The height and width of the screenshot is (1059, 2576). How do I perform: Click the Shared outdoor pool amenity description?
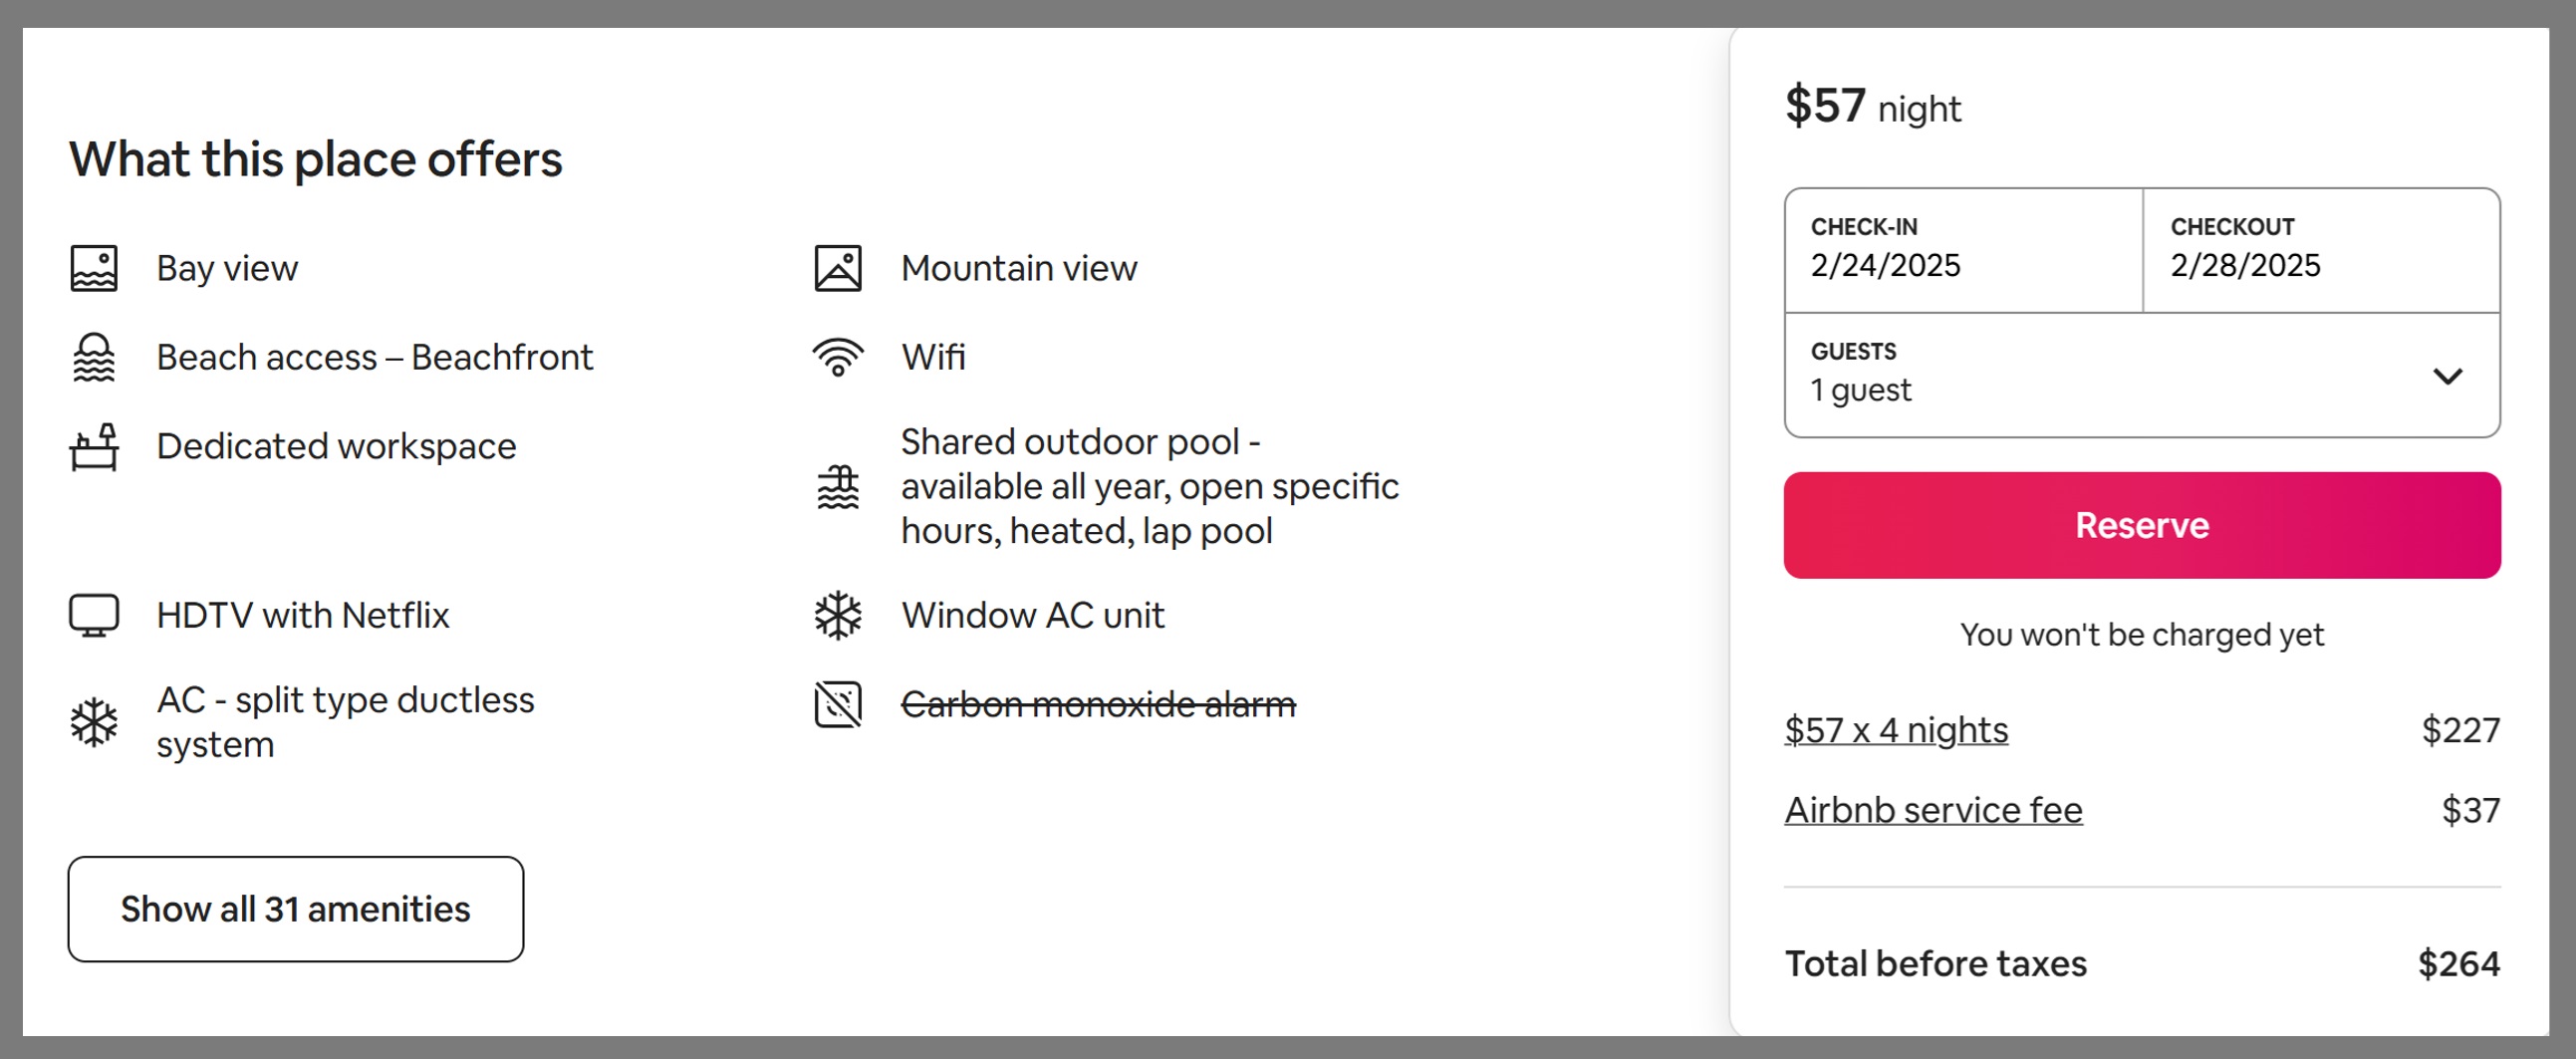click(x=1150, y=486)
